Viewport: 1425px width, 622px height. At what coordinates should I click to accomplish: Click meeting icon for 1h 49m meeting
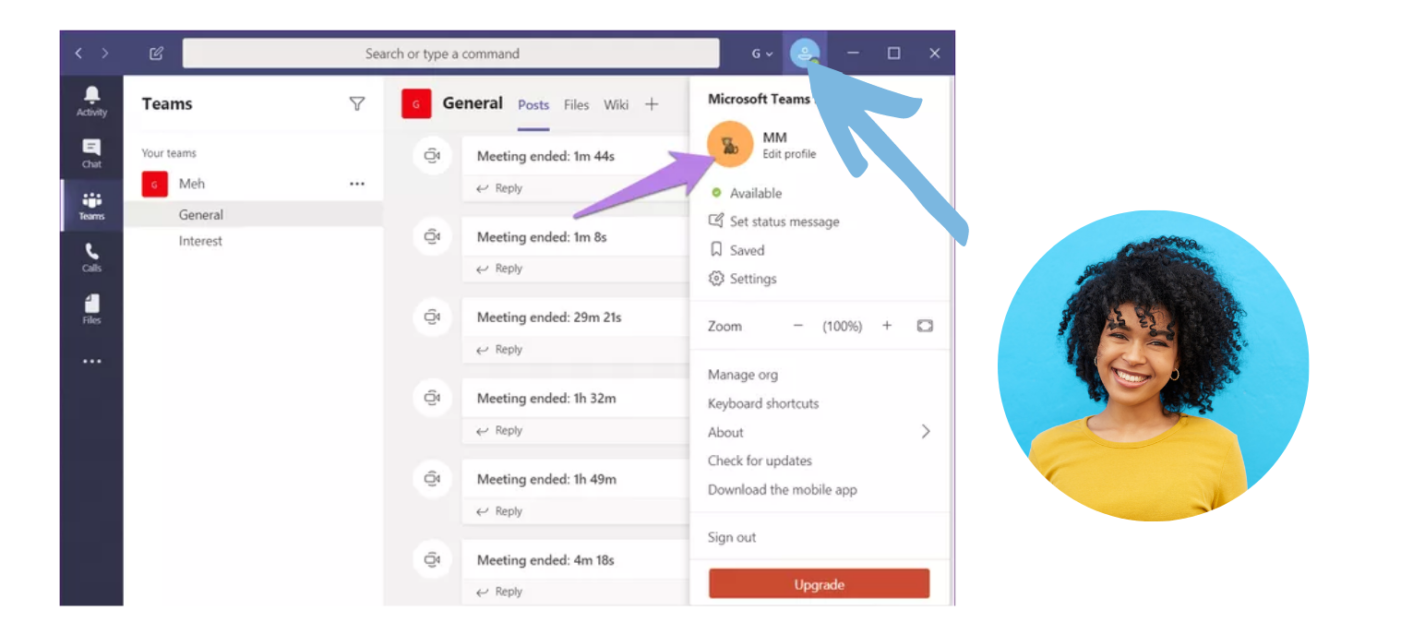[x=432, y=478]
